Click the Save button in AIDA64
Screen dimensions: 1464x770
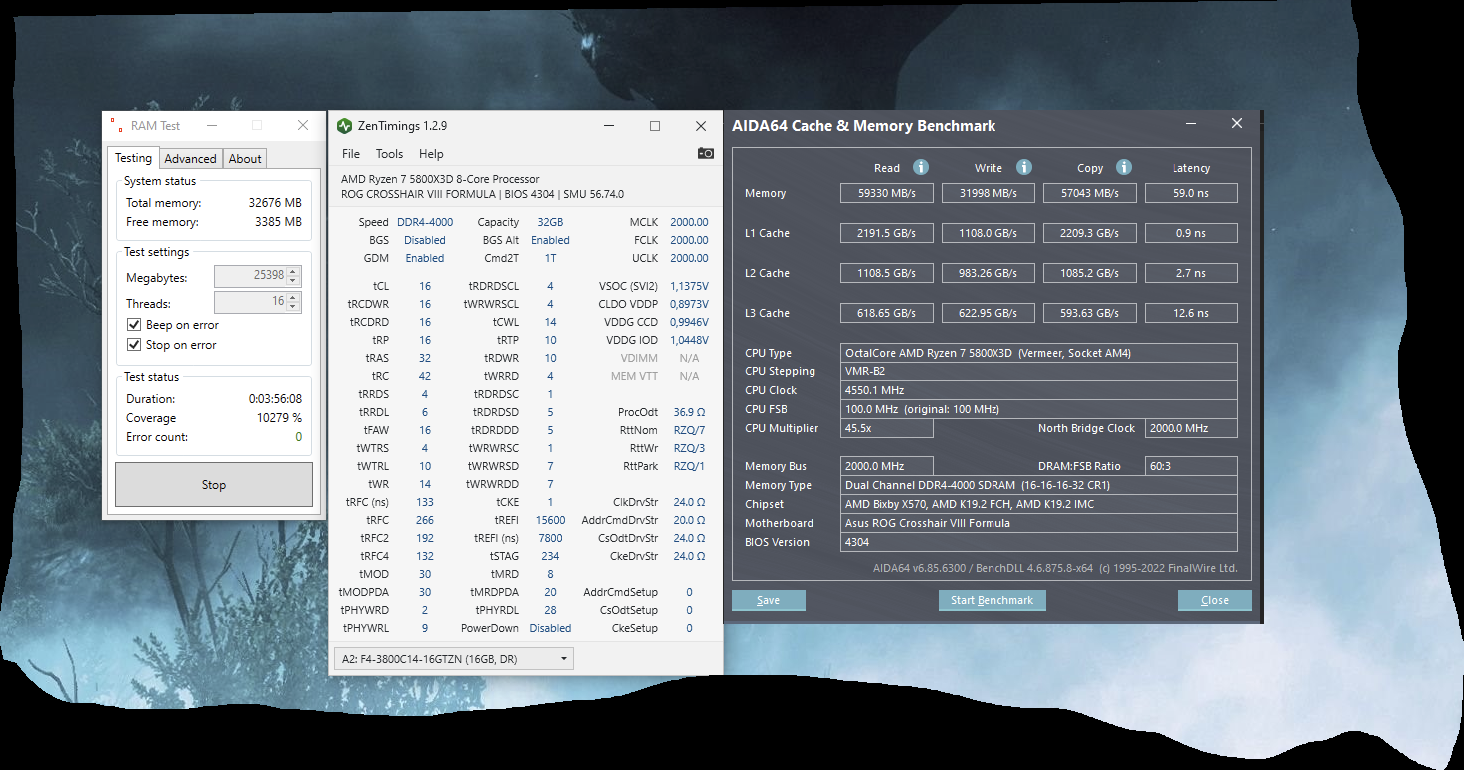[768, 600]
